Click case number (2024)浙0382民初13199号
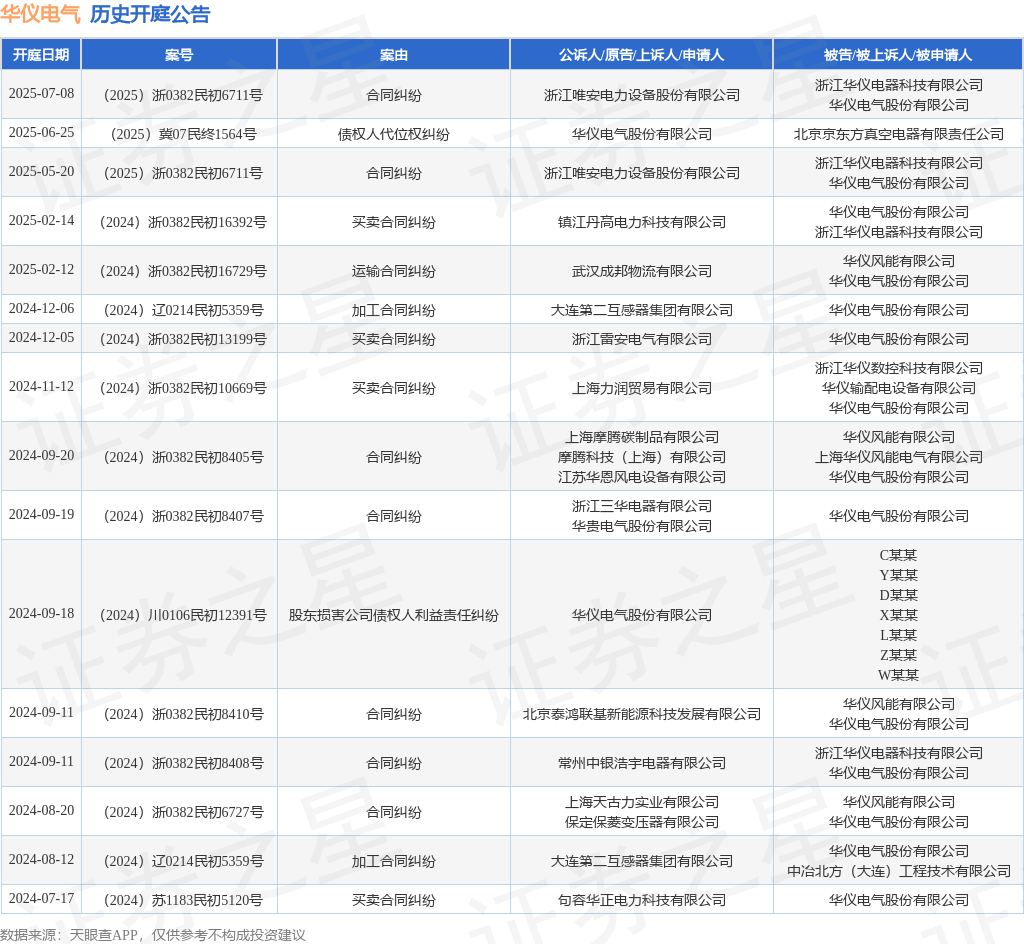Viewport: 1024px width, 944px height. [x=180, y=339]
